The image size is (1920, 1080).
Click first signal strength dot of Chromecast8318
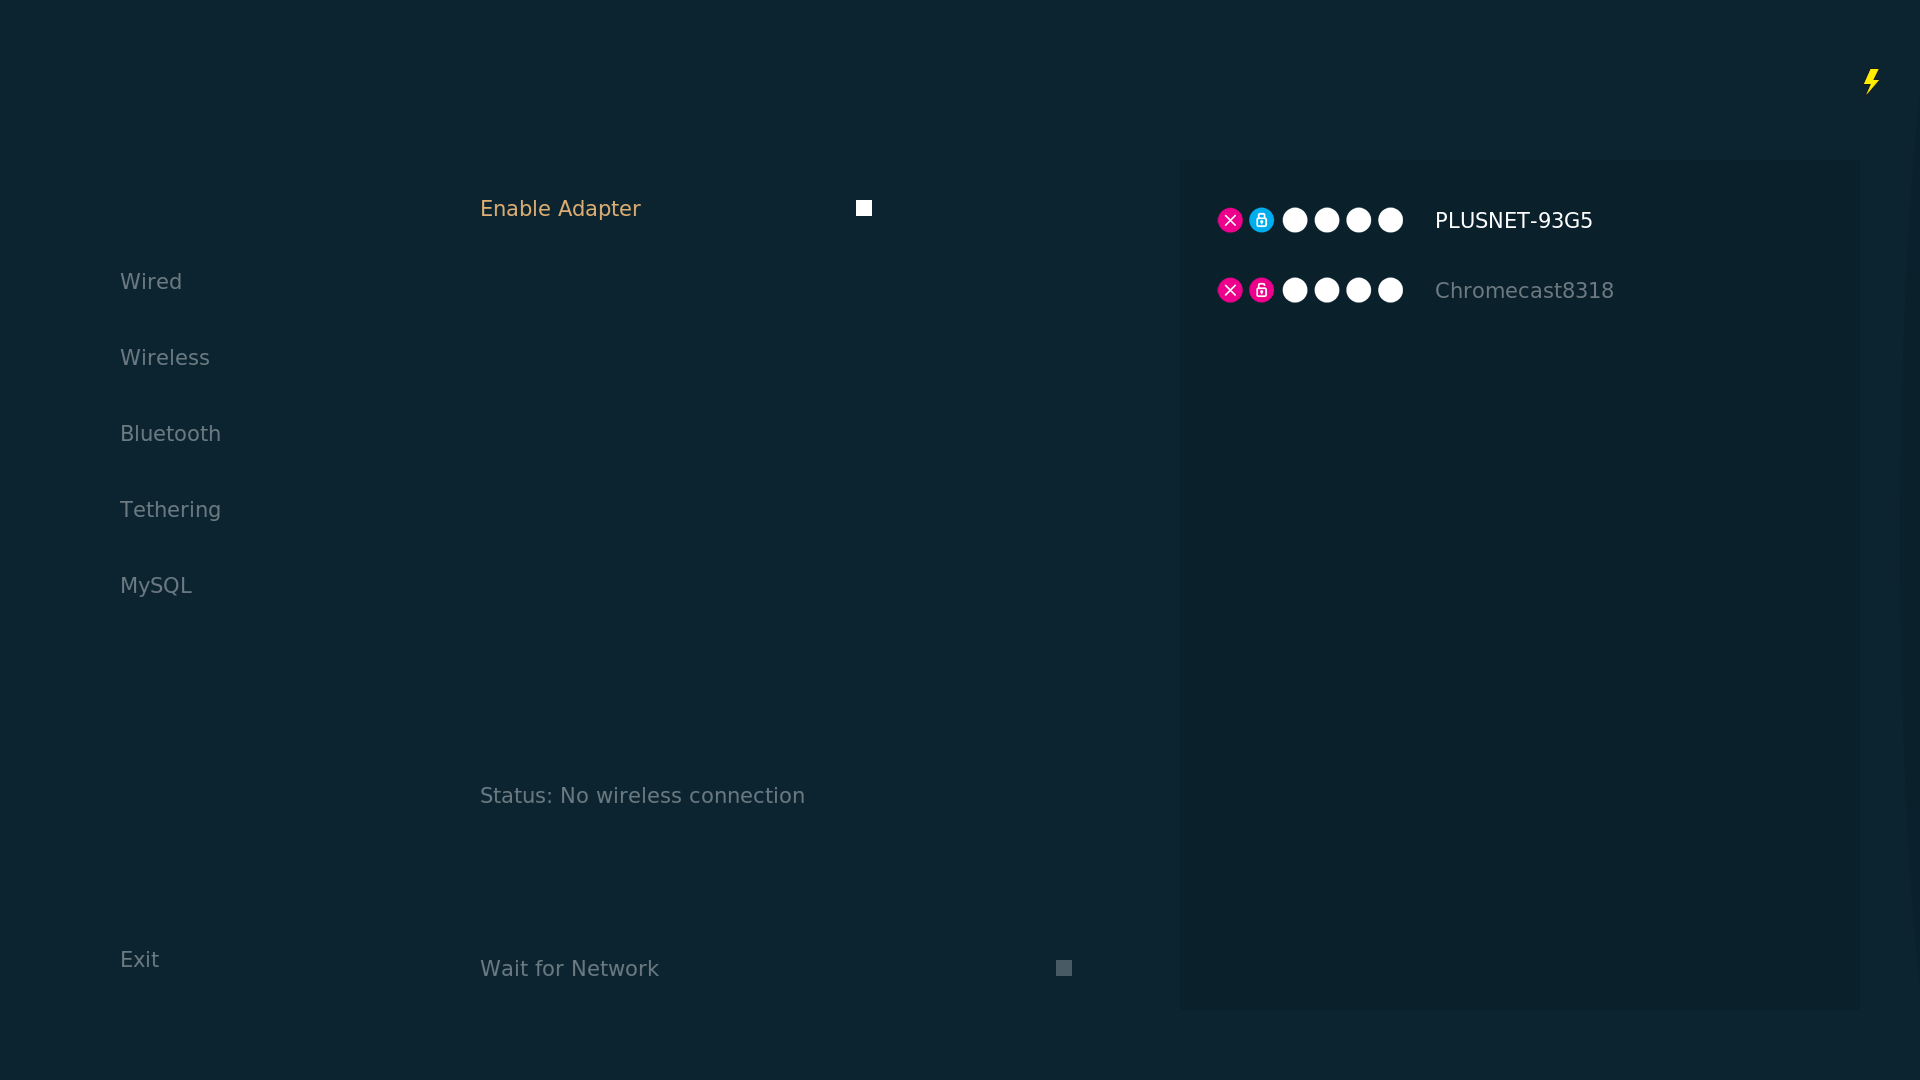click(1295, 290)
